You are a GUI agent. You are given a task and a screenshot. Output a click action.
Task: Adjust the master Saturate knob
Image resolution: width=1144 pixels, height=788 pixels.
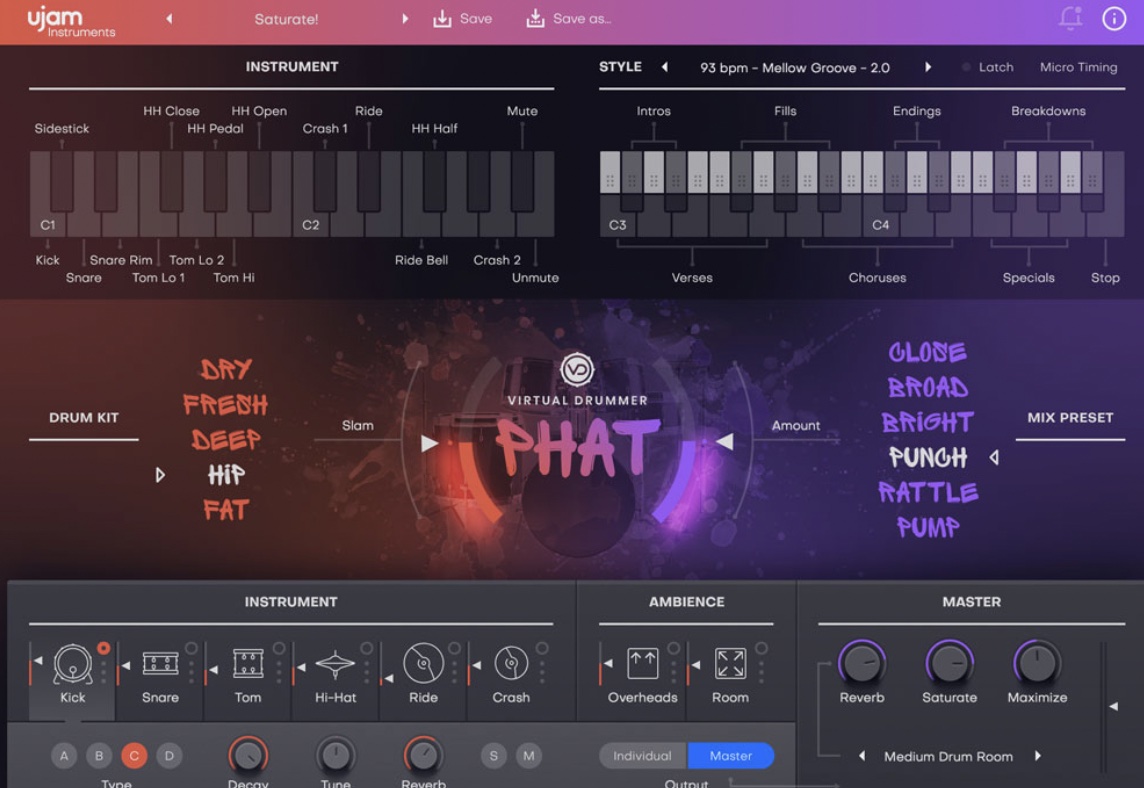[949, 663]
